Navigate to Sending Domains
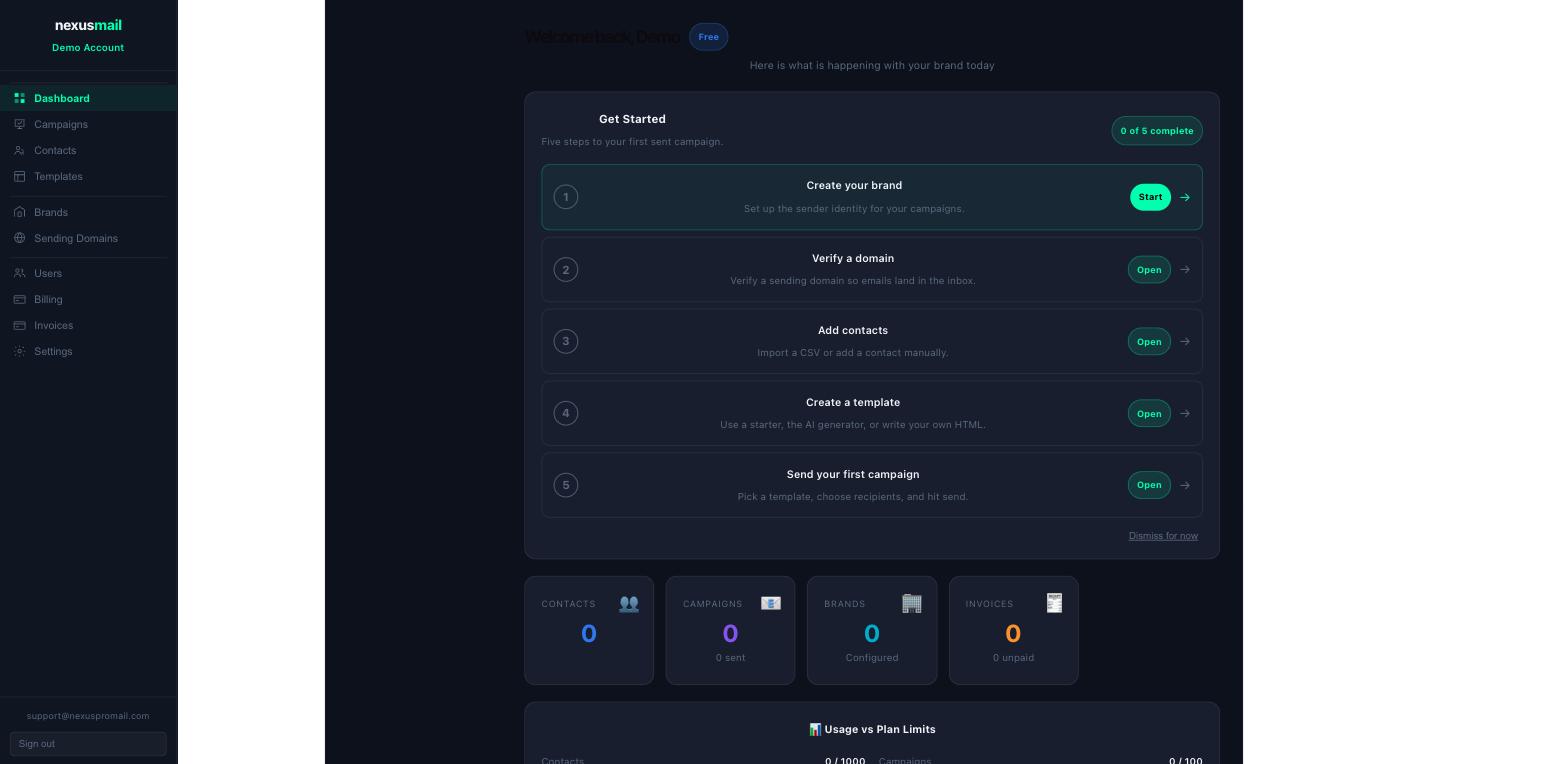This screenshot has height=764, width=1568. [x=88, y=238]
